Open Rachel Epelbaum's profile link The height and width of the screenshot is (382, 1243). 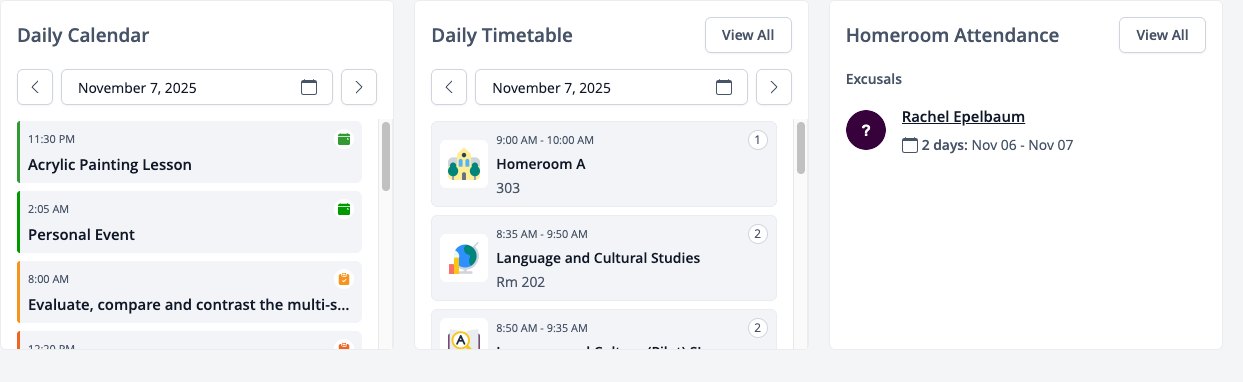(963, 117)
